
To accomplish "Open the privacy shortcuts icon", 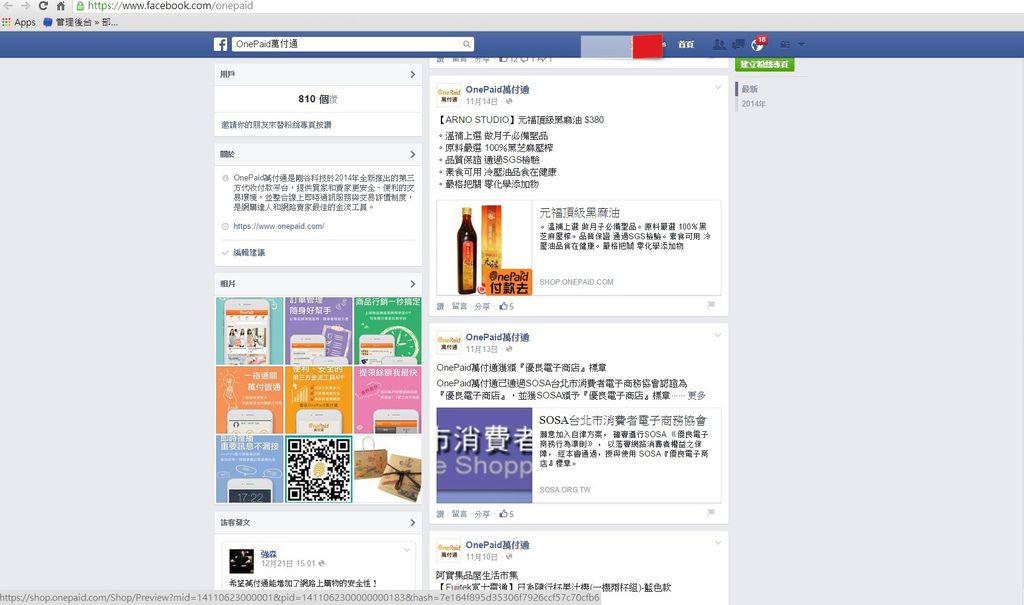I will pyautogui.click(x=785, y=44).
